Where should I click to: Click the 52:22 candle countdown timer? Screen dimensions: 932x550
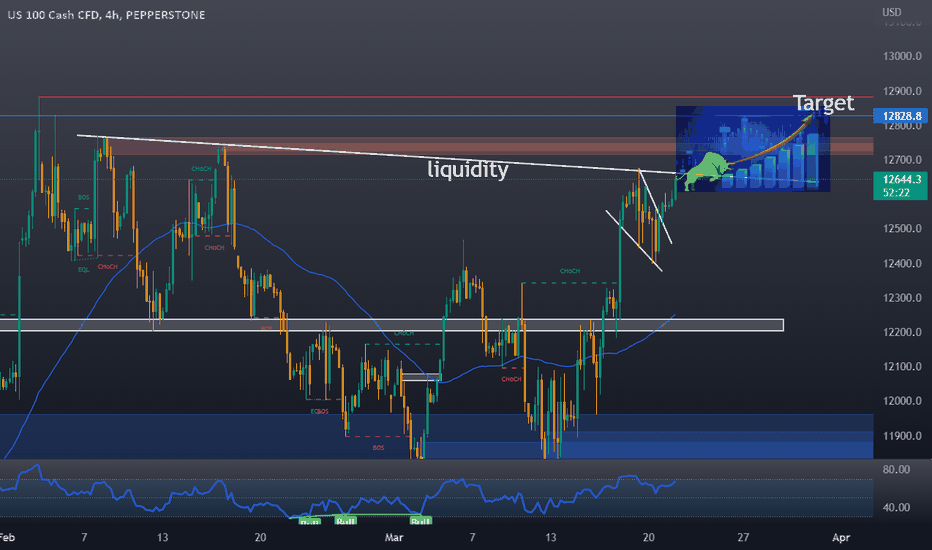[x=896, y=193]
